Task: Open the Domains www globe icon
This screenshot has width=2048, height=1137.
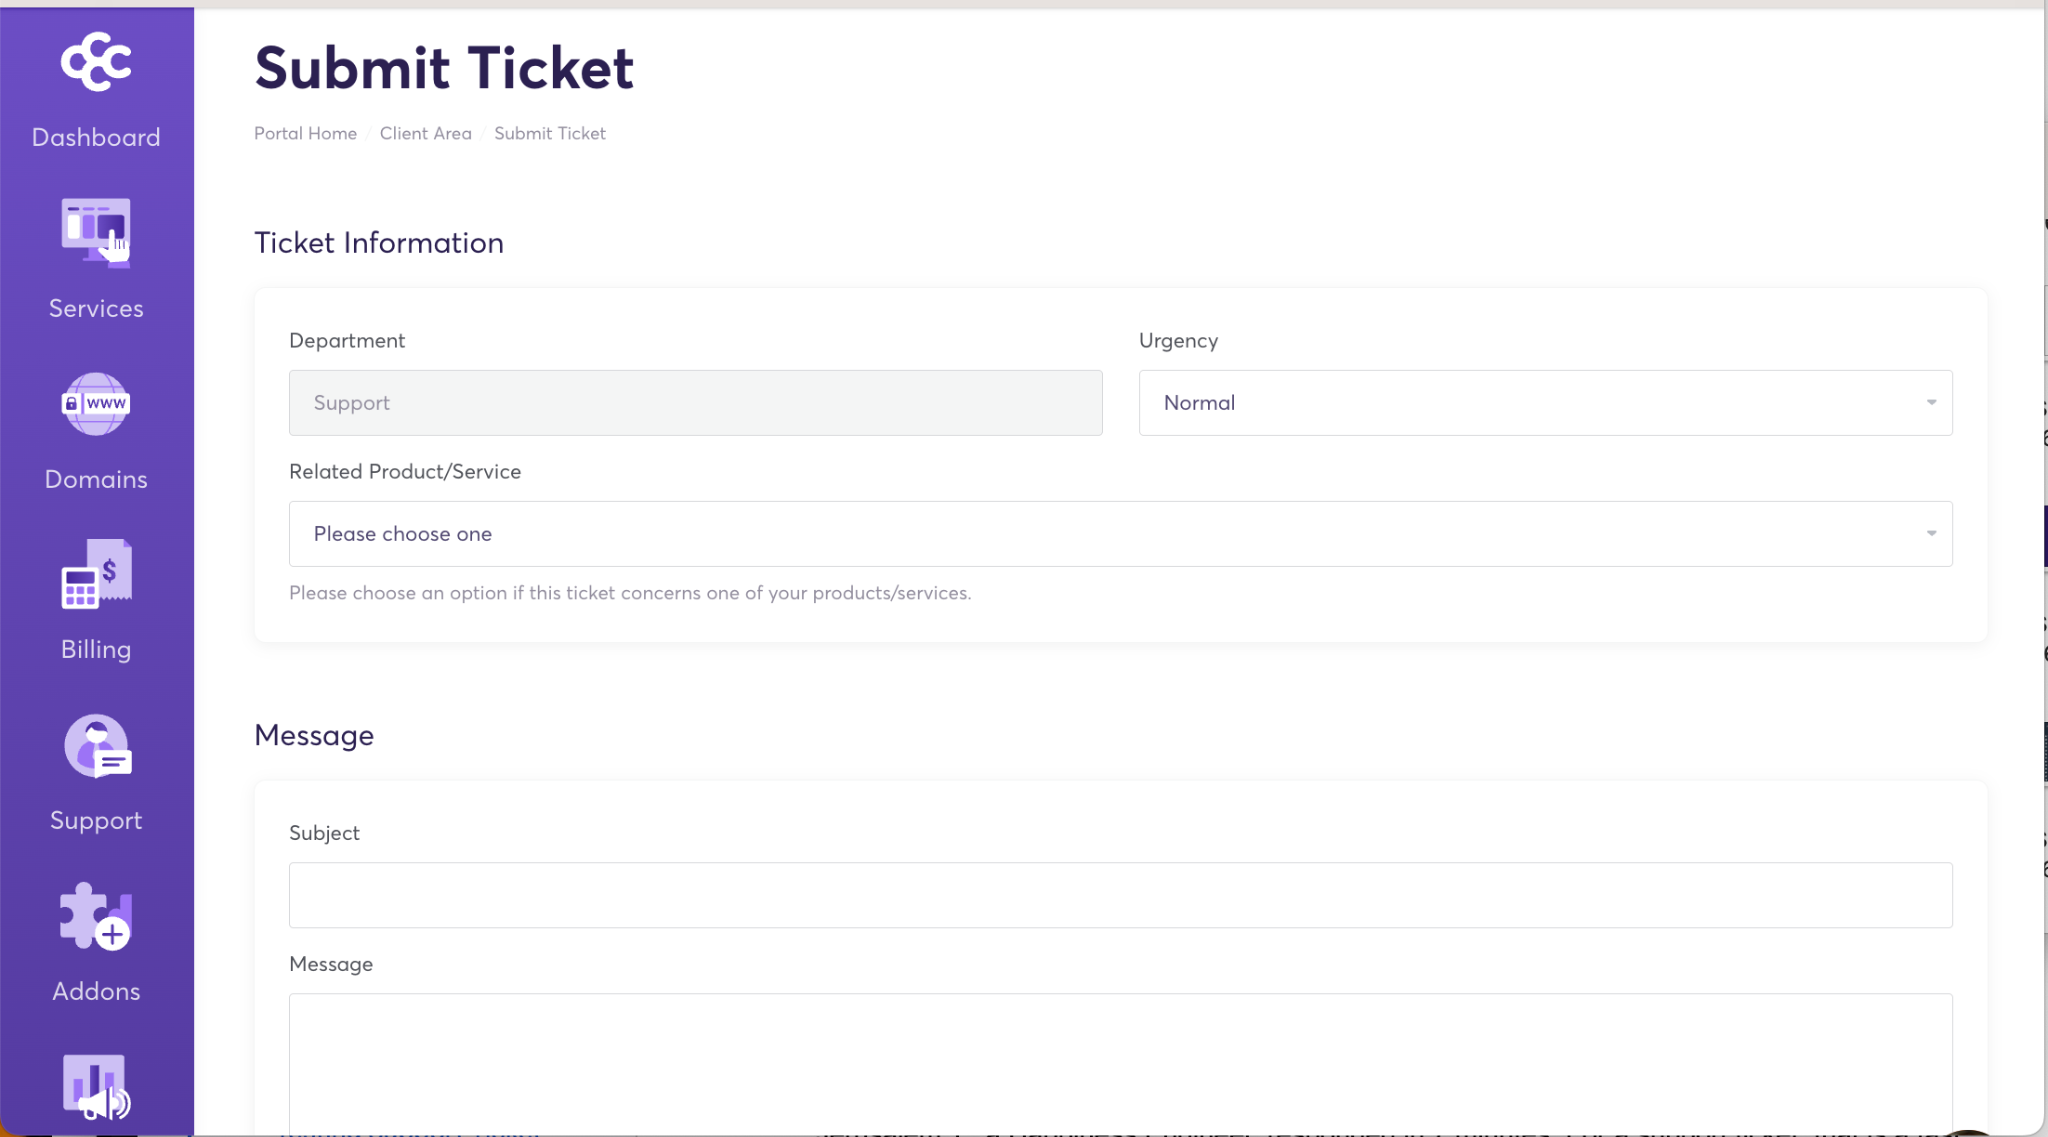Action: [x=96, y=404]
